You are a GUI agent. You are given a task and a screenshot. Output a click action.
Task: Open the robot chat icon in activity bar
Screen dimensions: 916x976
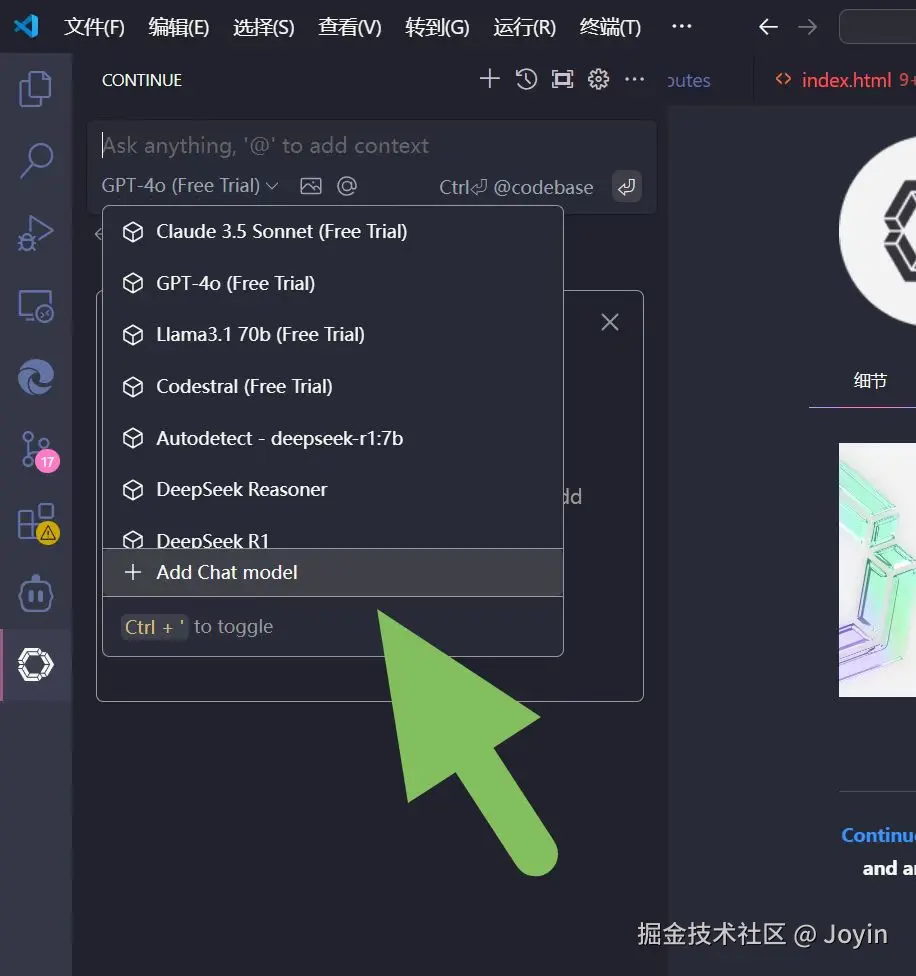coord(35,593)
